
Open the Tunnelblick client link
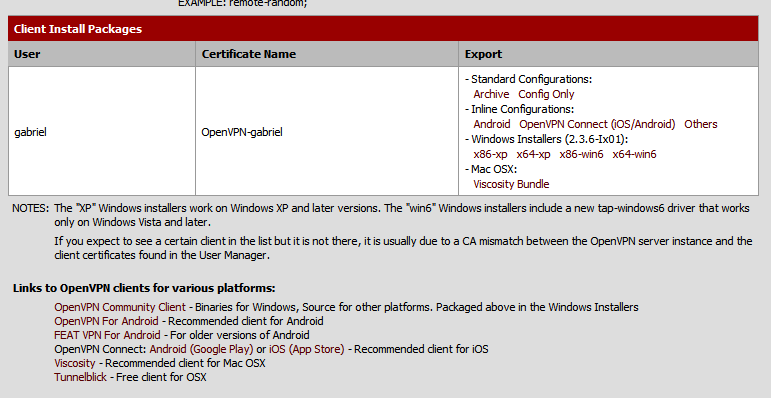(x=80, y=377)
